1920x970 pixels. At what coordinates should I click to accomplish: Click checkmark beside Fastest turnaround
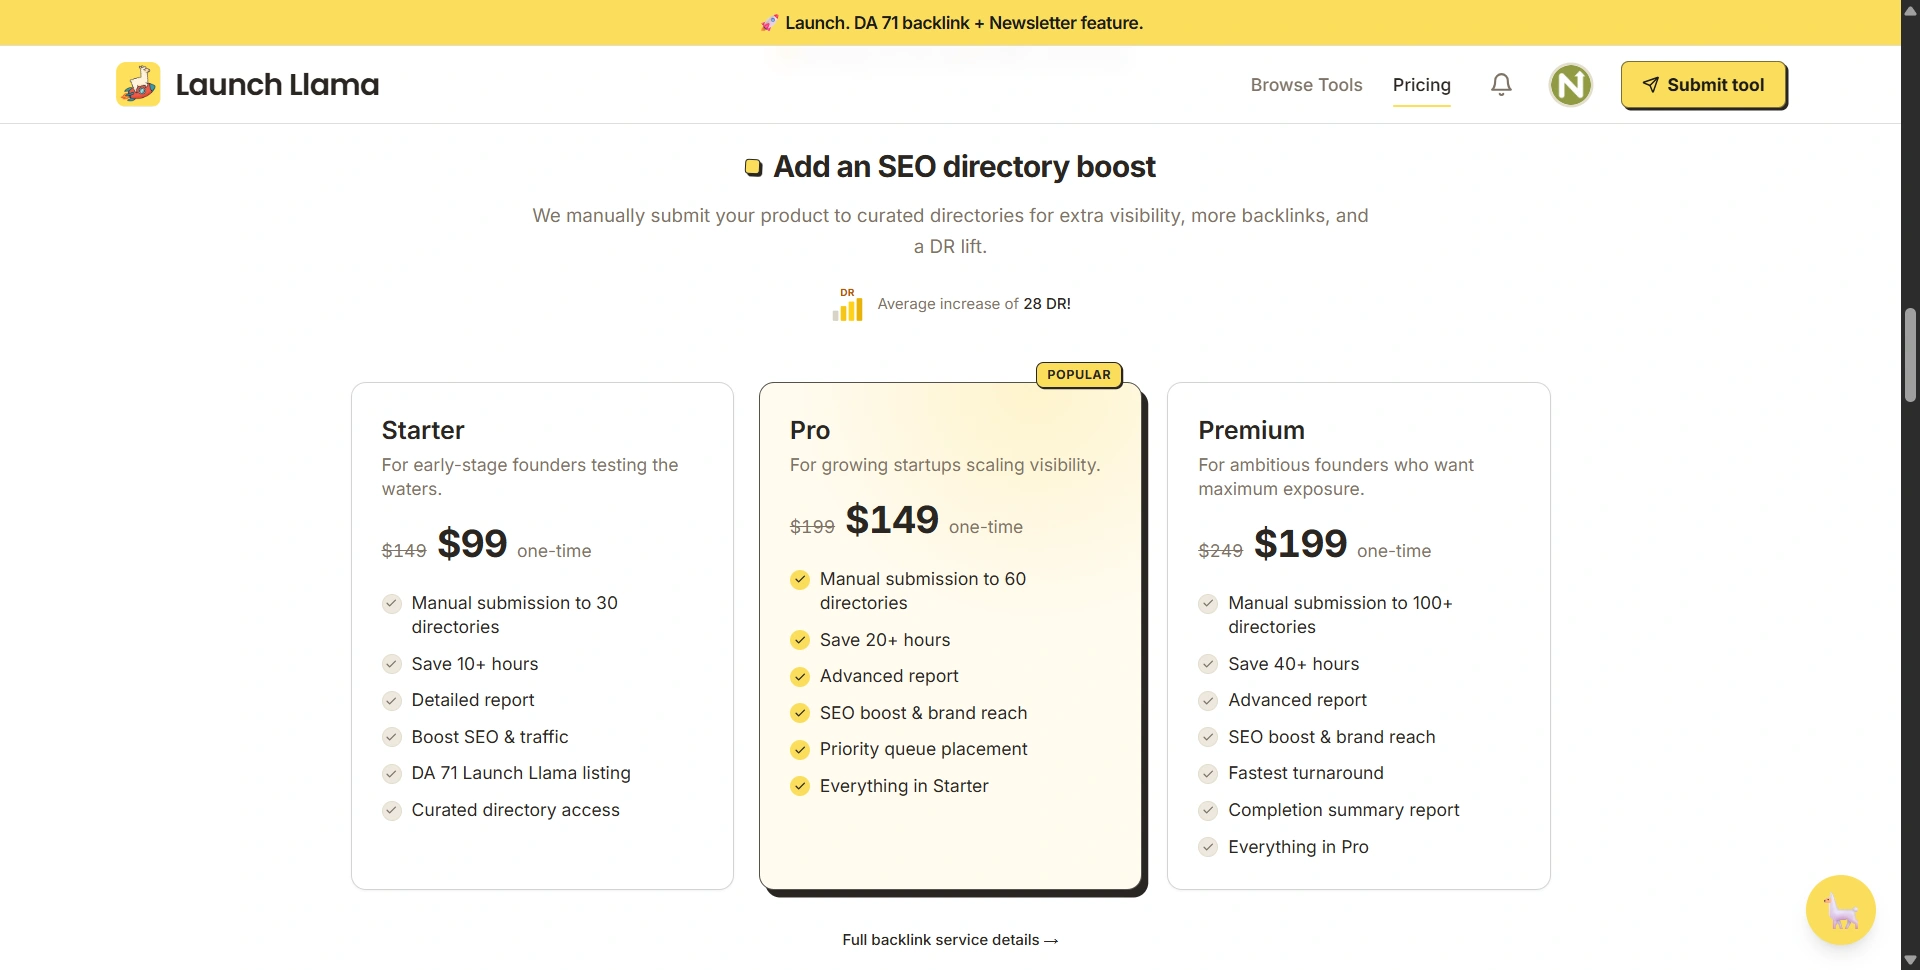tap(1208, 773)
